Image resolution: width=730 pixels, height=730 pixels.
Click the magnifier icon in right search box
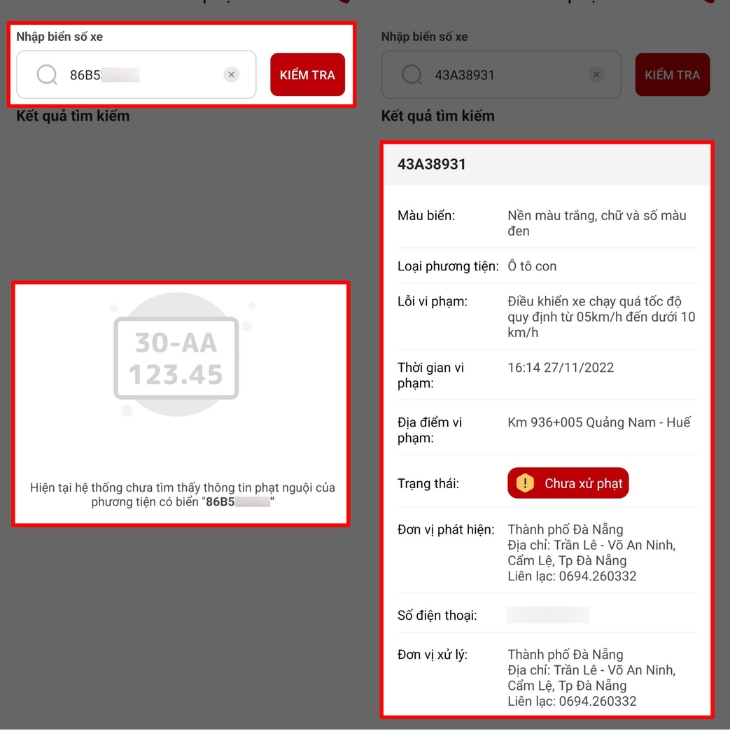(x=412, y=75)
